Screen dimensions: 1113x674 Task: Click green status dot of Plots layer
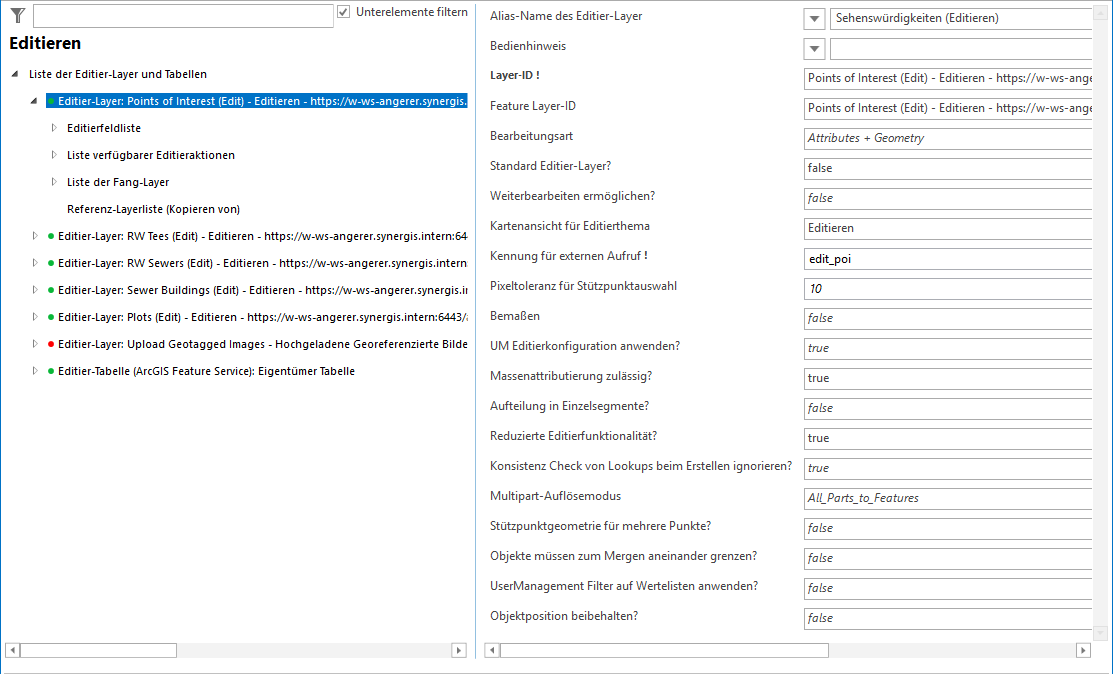[50, 317]
